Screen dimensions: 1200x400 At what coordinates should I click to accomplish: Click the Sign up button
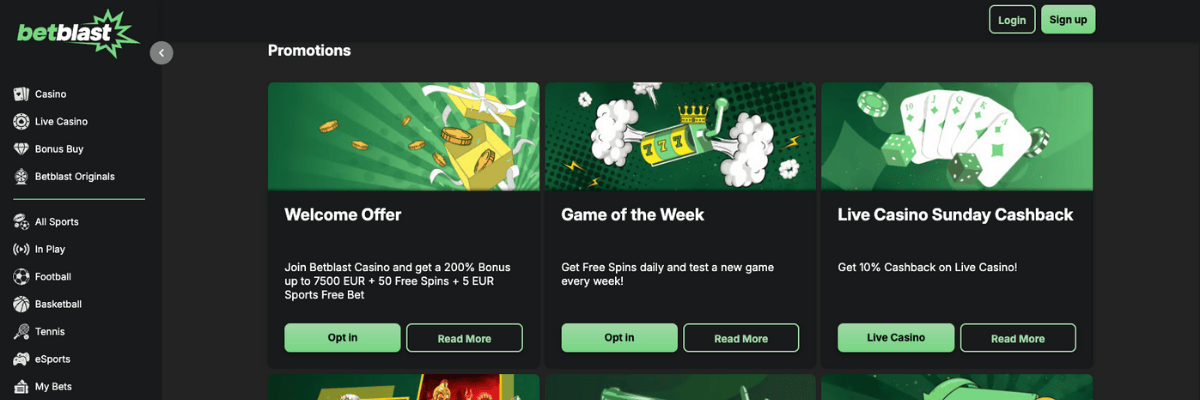tap(1068, 20)
